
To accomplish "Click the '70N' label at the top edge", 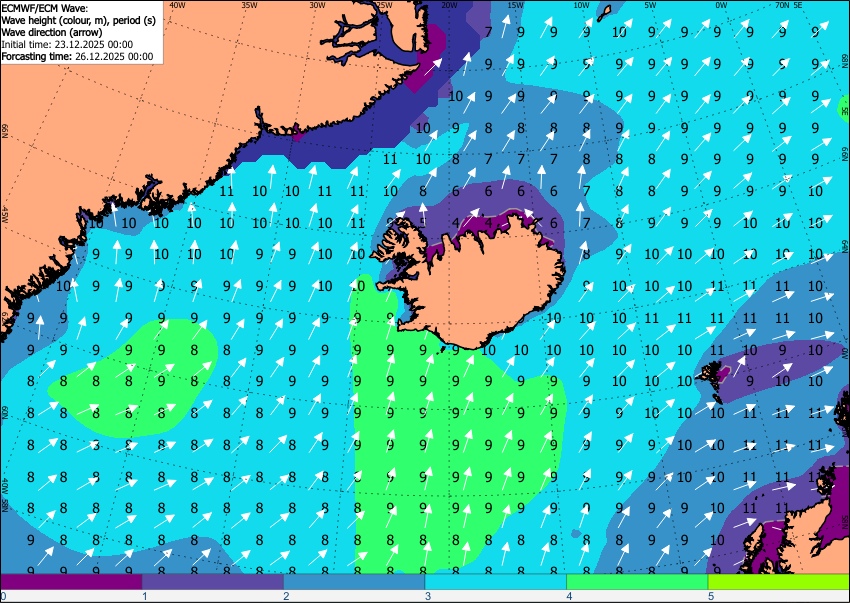I will pos(782,5).
